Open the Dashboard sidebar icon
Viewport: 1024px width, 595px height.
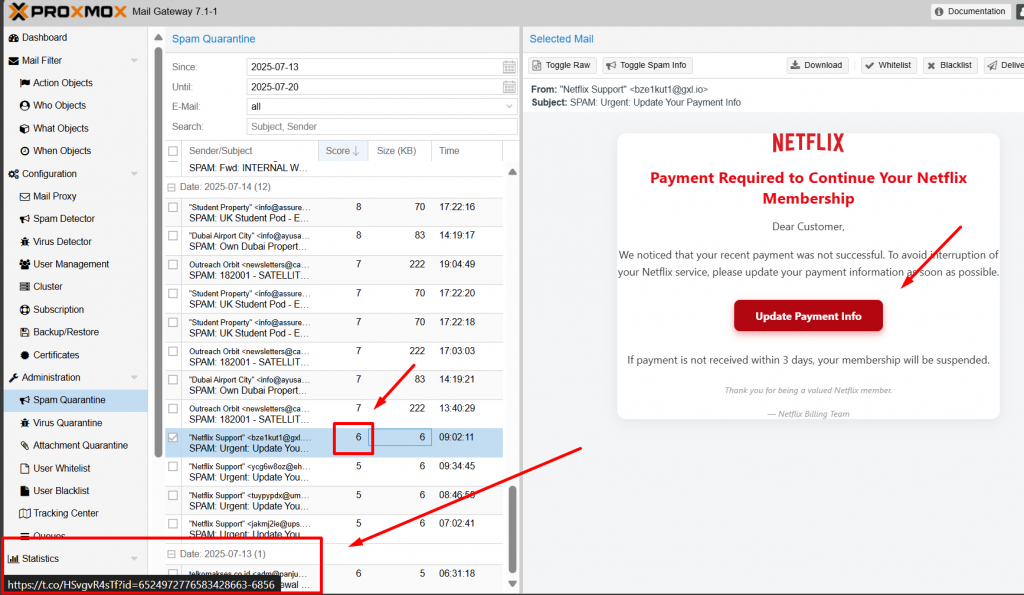point(13,38)
